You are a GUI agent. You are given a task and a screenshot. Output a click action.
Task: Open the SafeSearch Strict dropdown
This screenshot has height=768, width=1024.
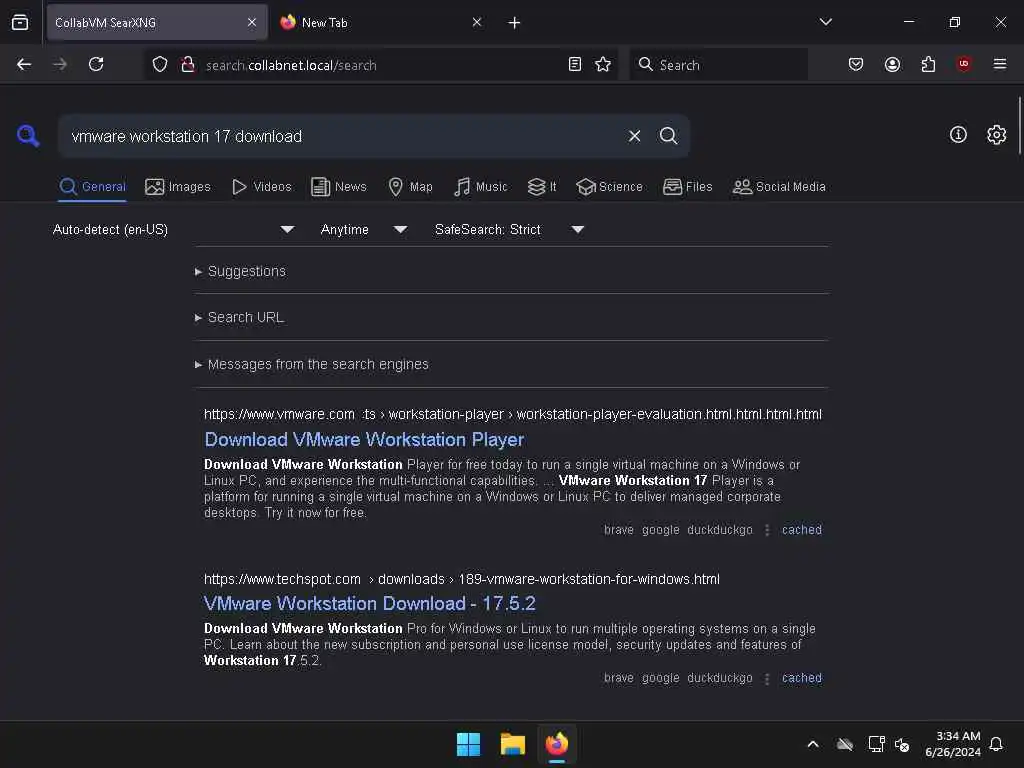pyautogui.click(x=509, y=229)
